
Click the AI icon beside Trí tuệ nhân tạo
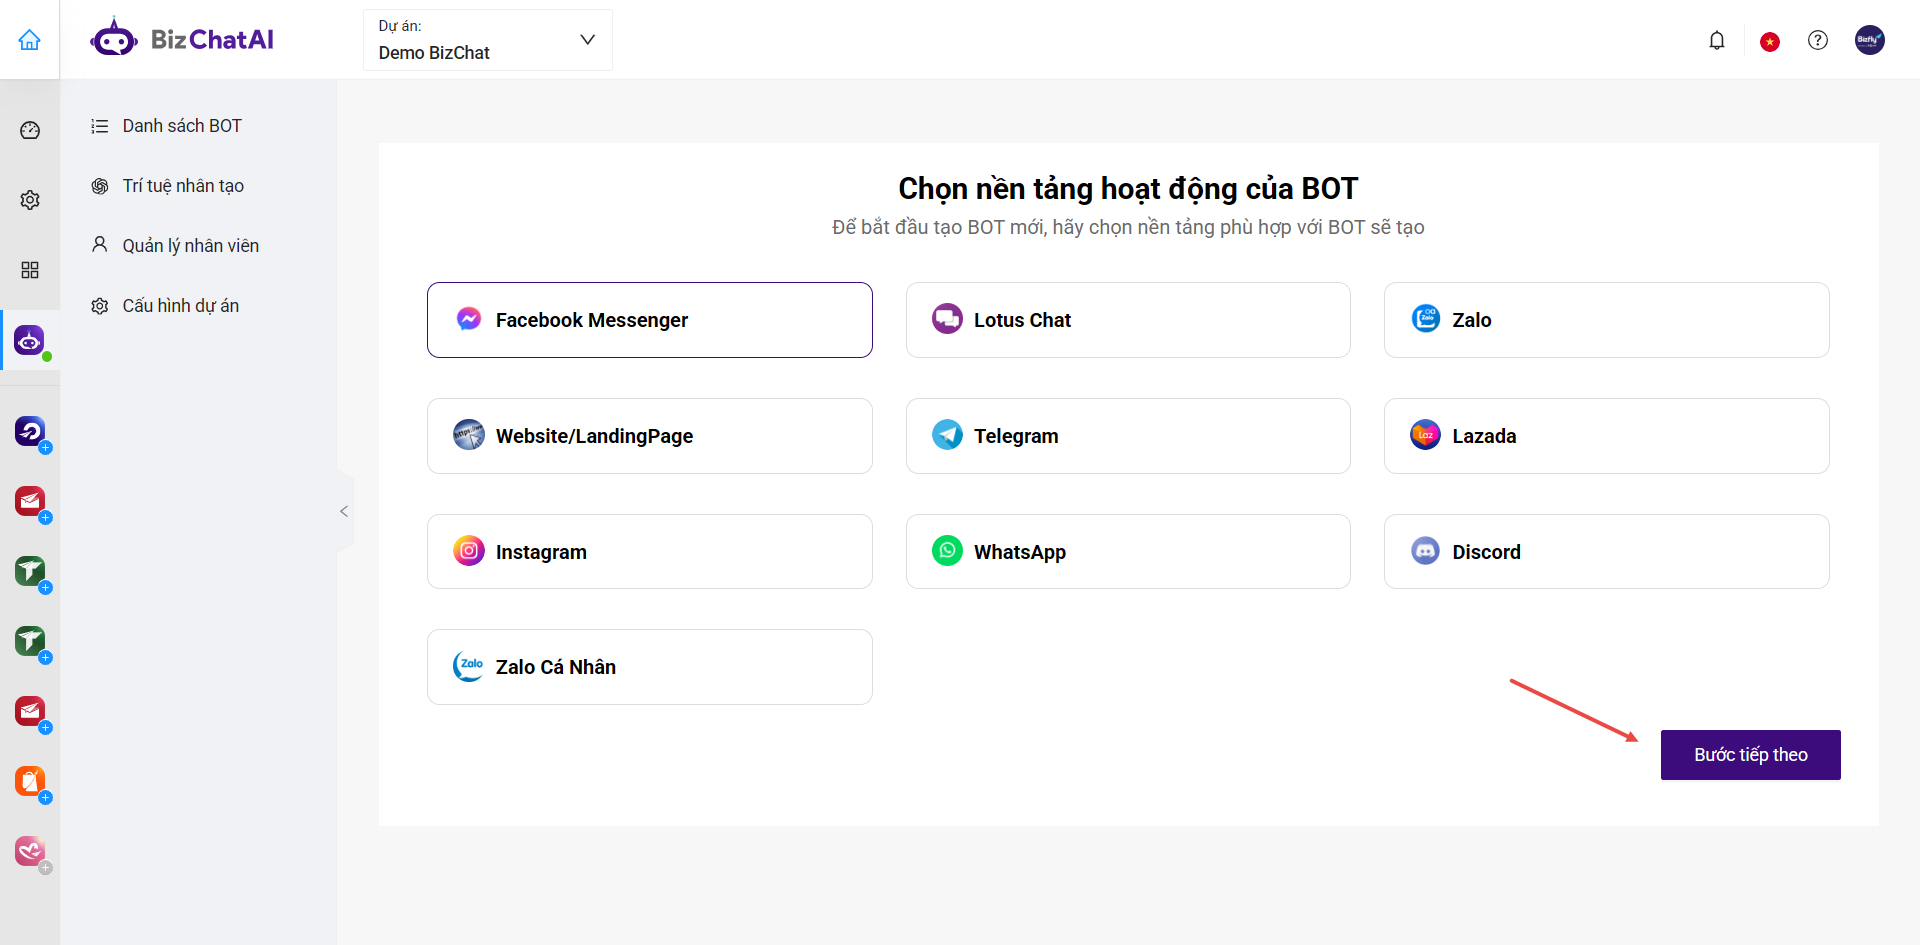(100, 186)
